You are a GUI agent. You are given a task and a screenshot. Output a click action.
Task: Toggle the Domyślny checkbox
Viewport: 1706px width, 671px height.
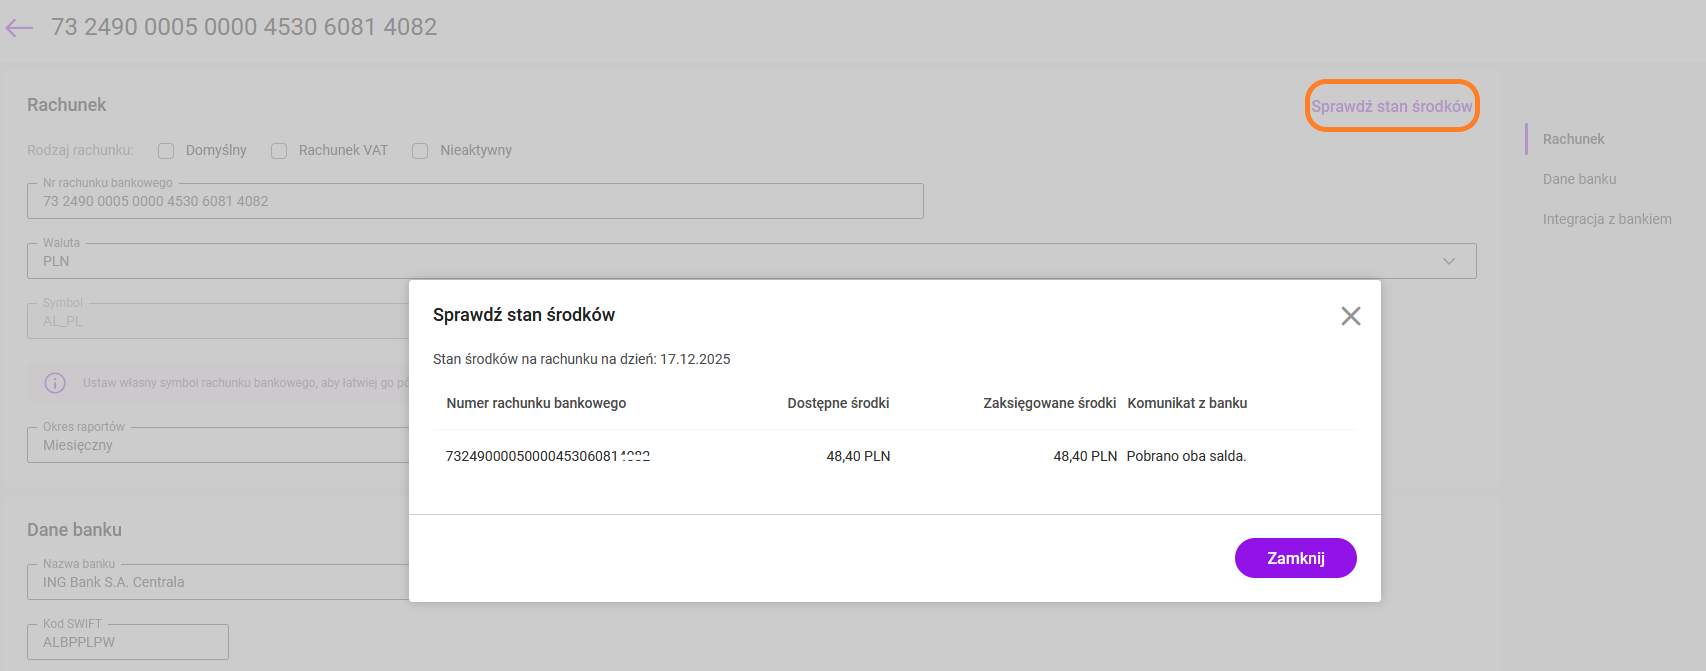[166, 151]
